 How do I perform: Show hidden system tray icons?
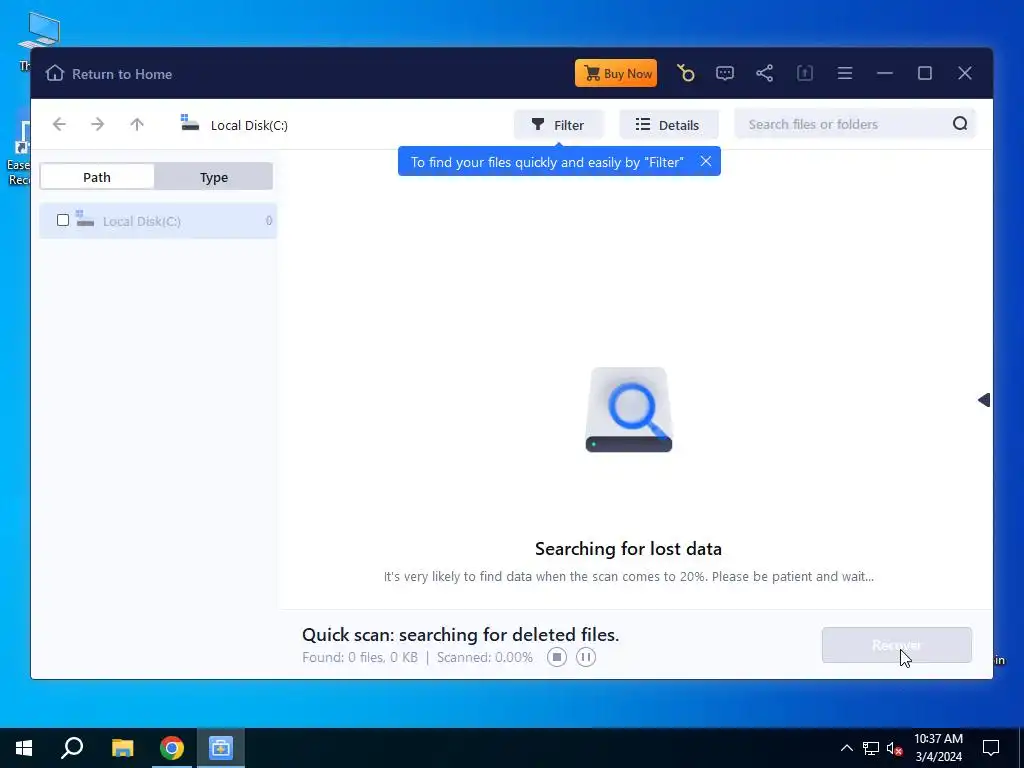[846, 748]
